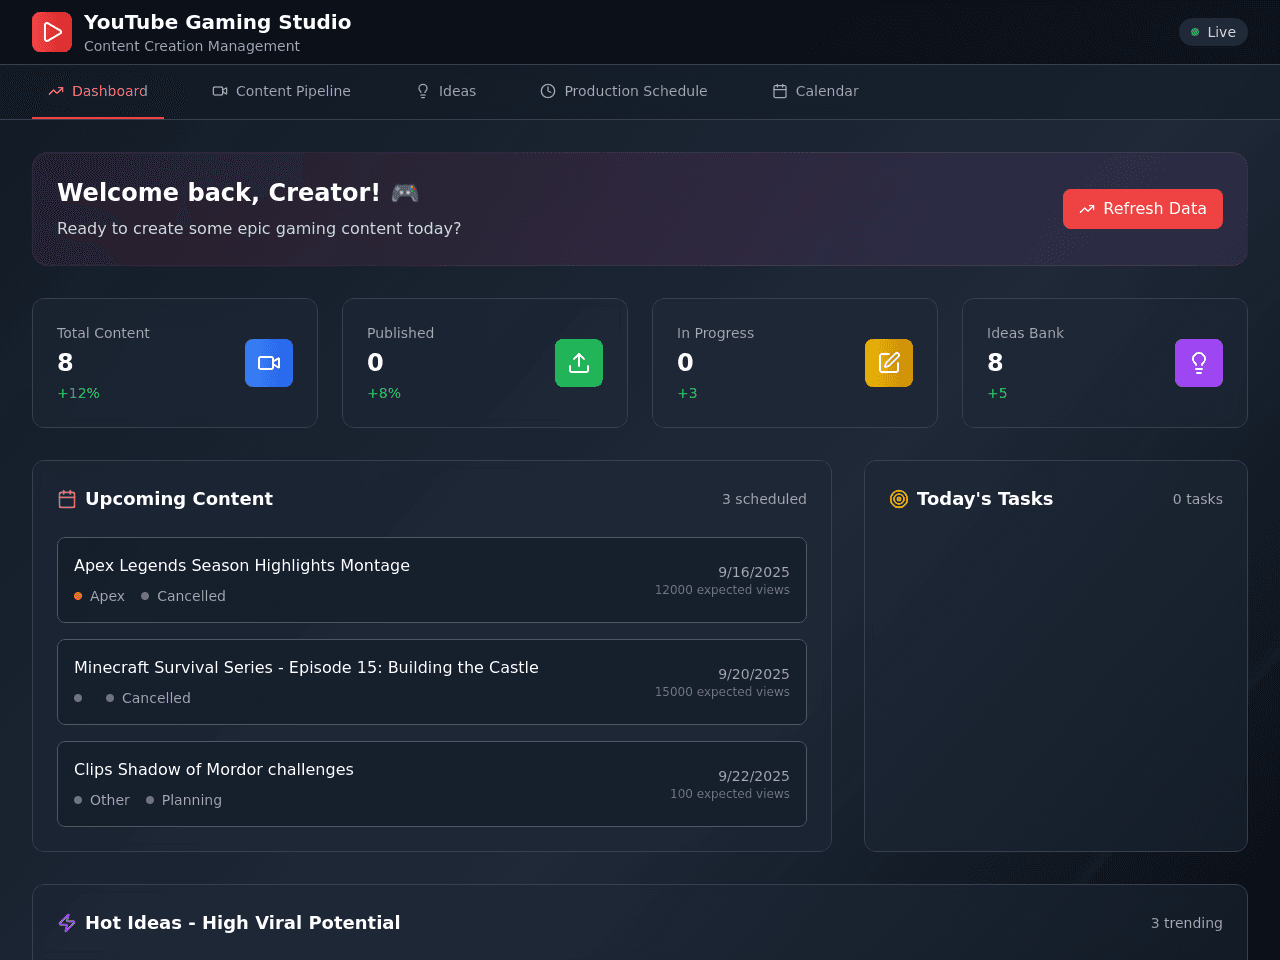Viewport: 1280px width, 960px height.
Task: Click the red YouTube Gaming Studio logo
Action: [52, 32]
